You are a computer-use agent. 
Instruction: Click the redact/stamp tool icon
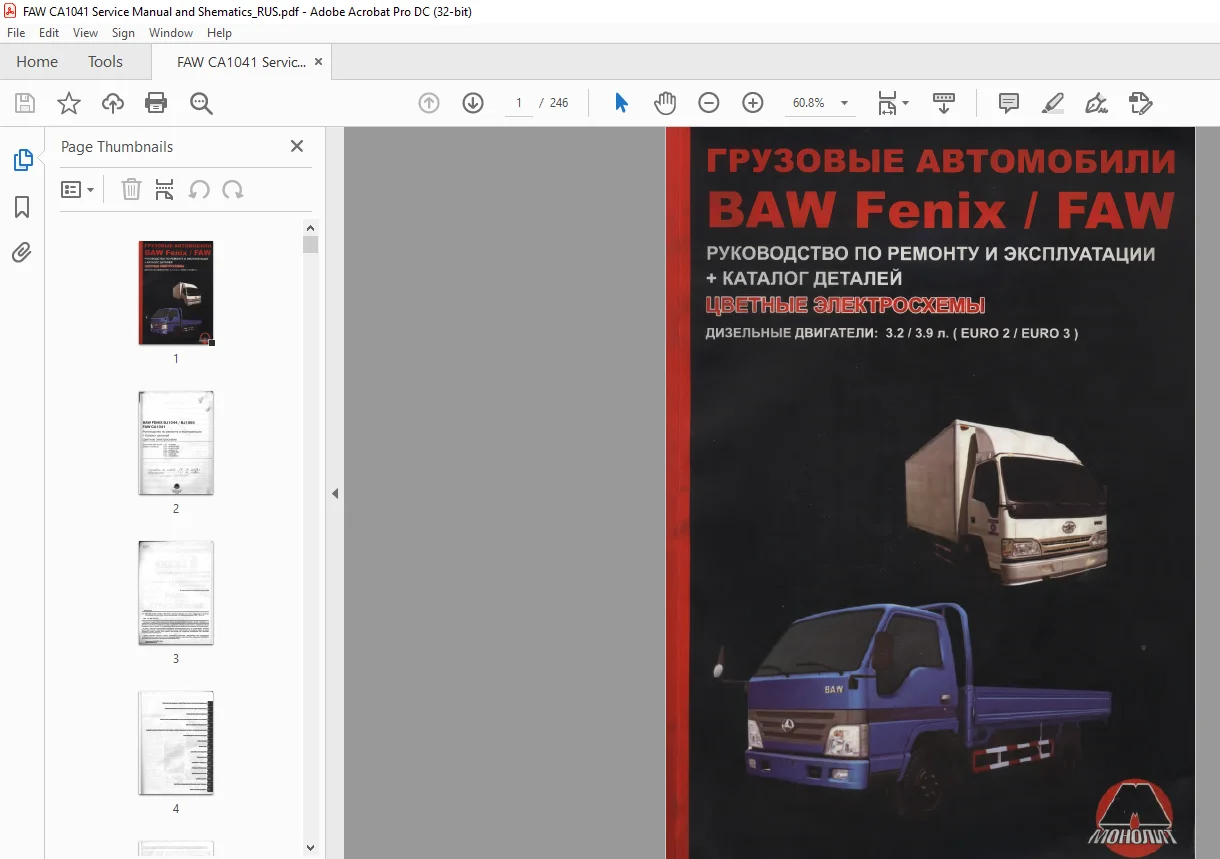[1141, 103]
